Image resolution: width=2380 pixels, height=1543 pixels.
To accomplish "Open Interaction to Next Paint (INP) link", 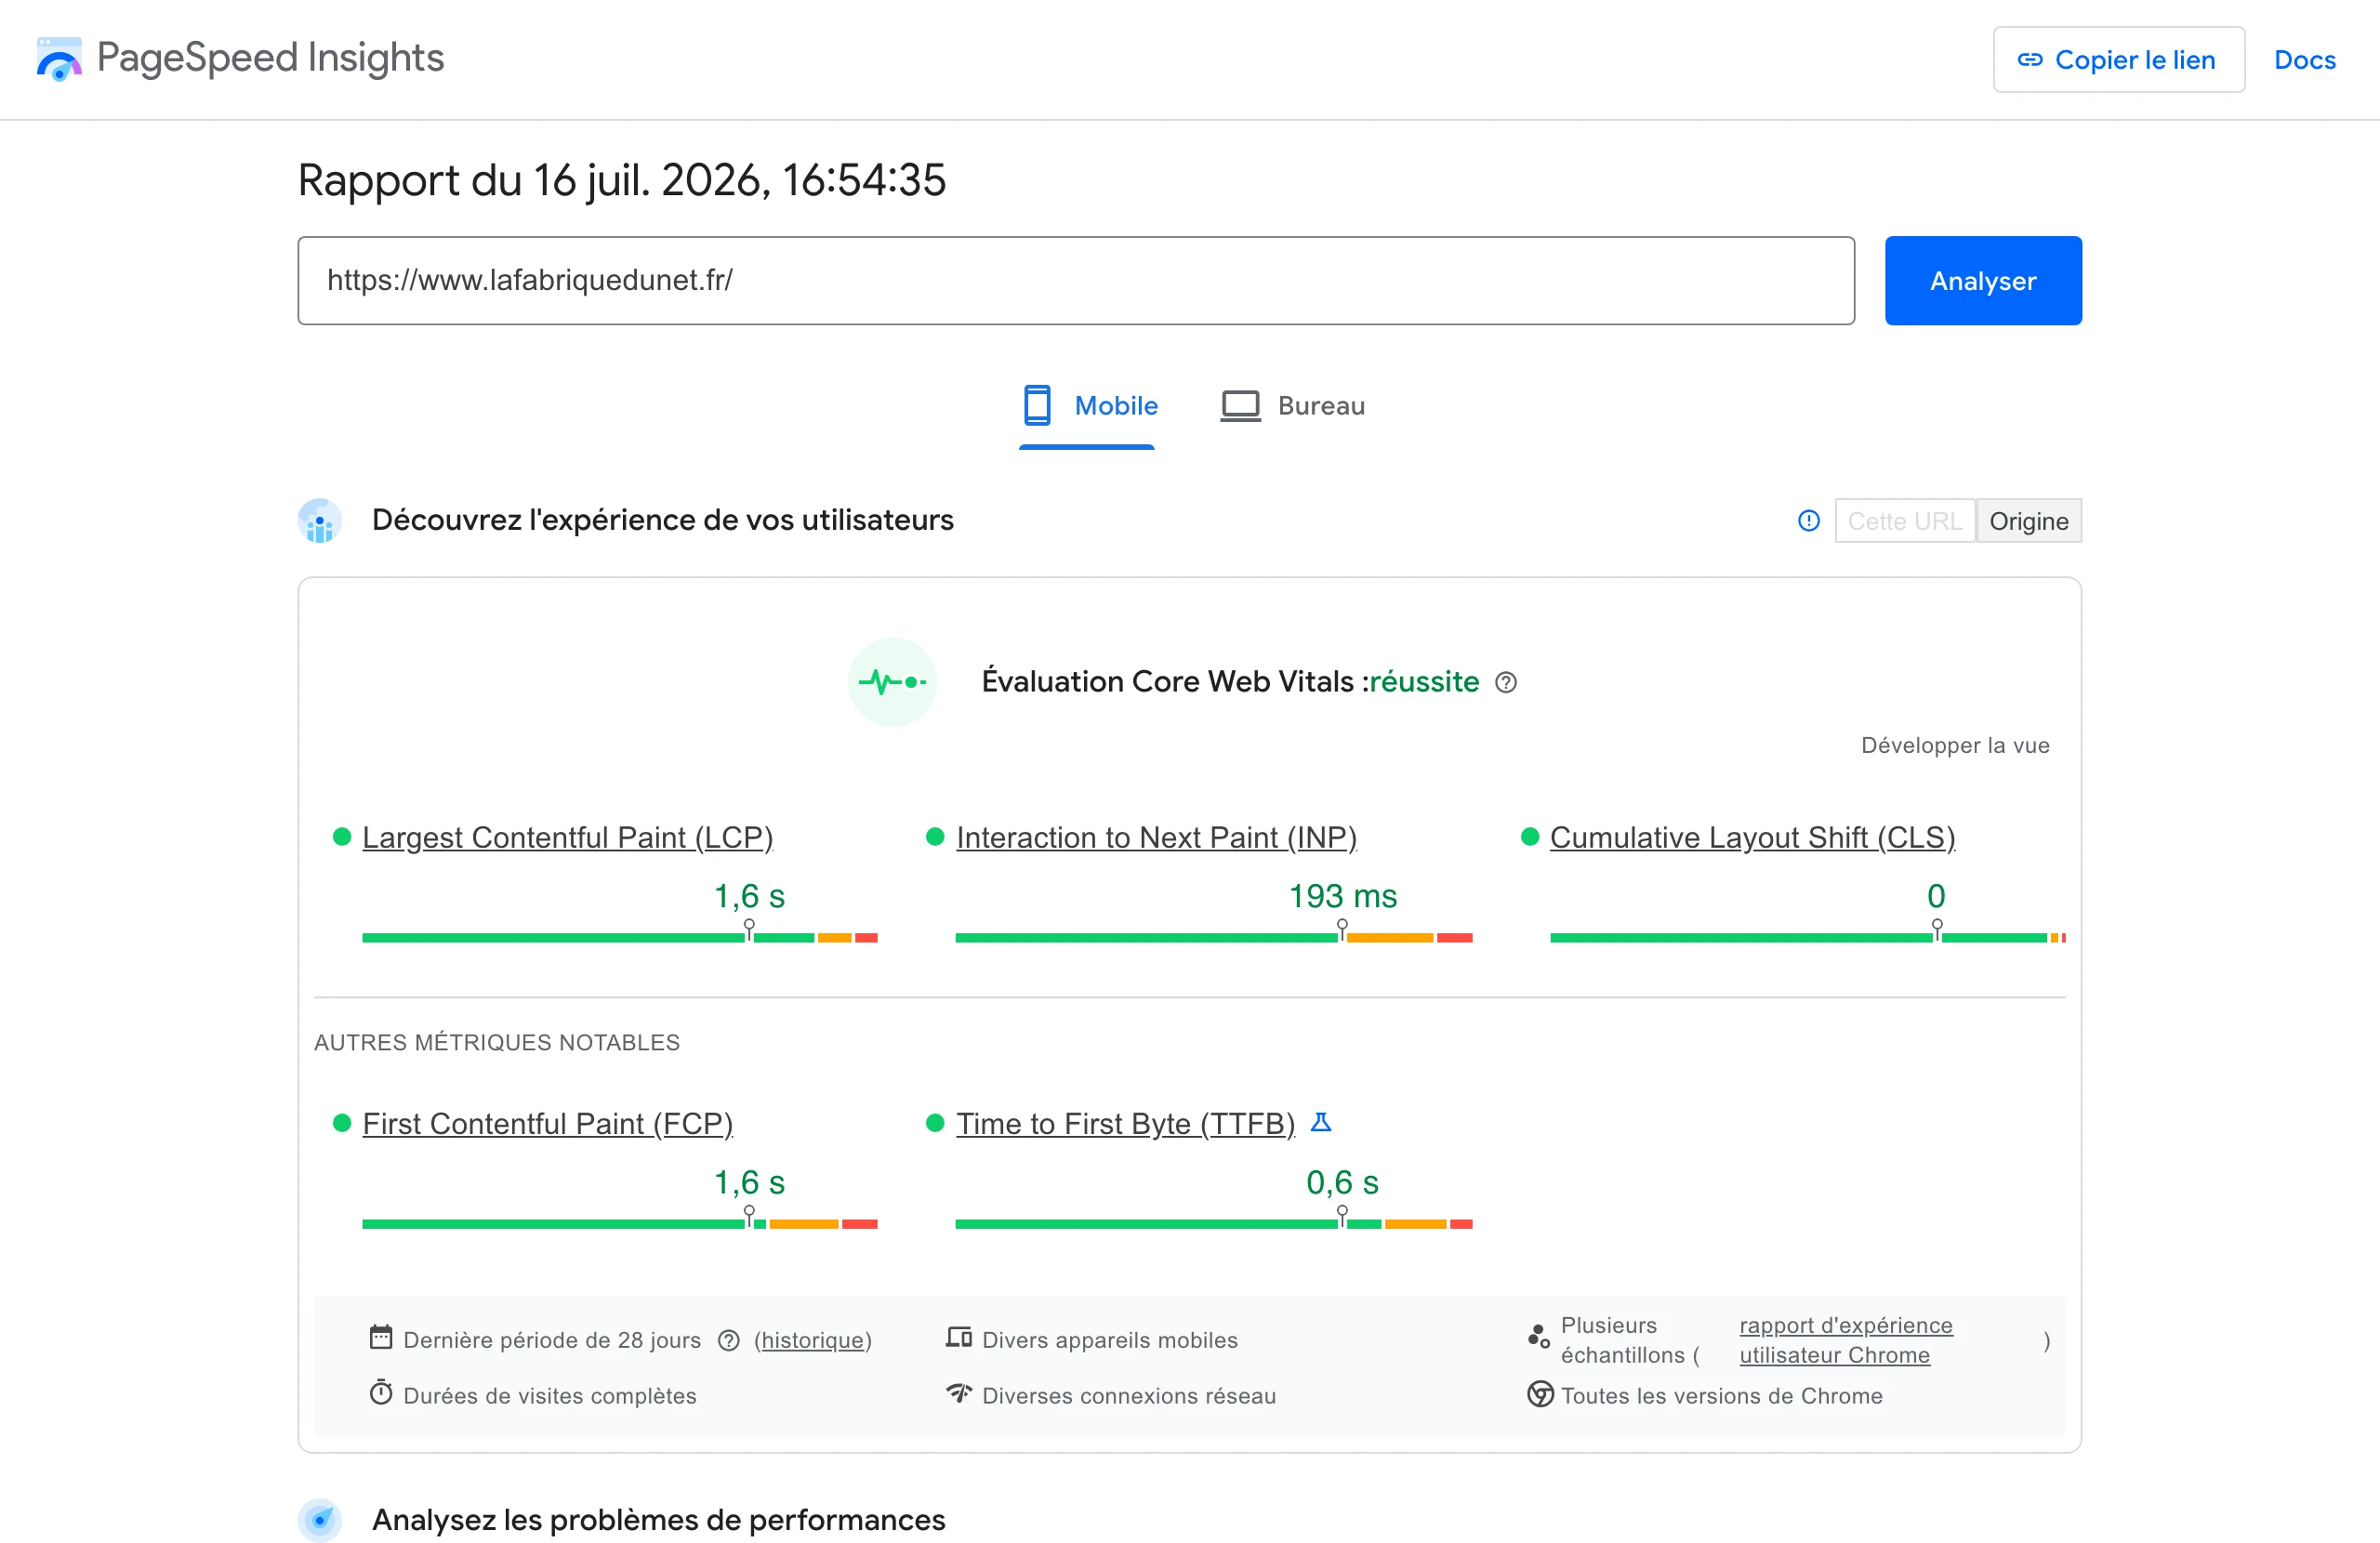I will click(1156, 837).
